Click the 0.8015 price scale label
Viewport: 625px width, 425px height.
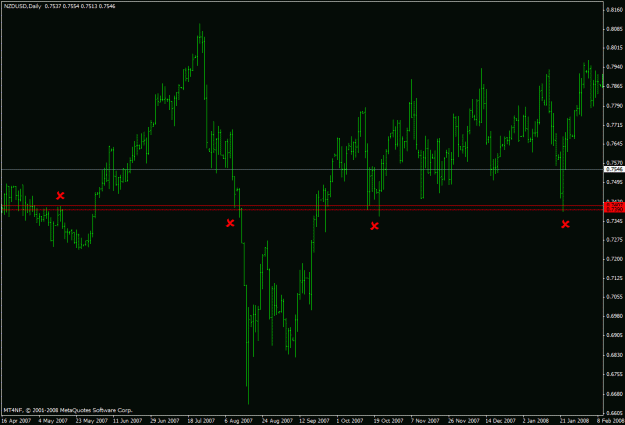614,48
